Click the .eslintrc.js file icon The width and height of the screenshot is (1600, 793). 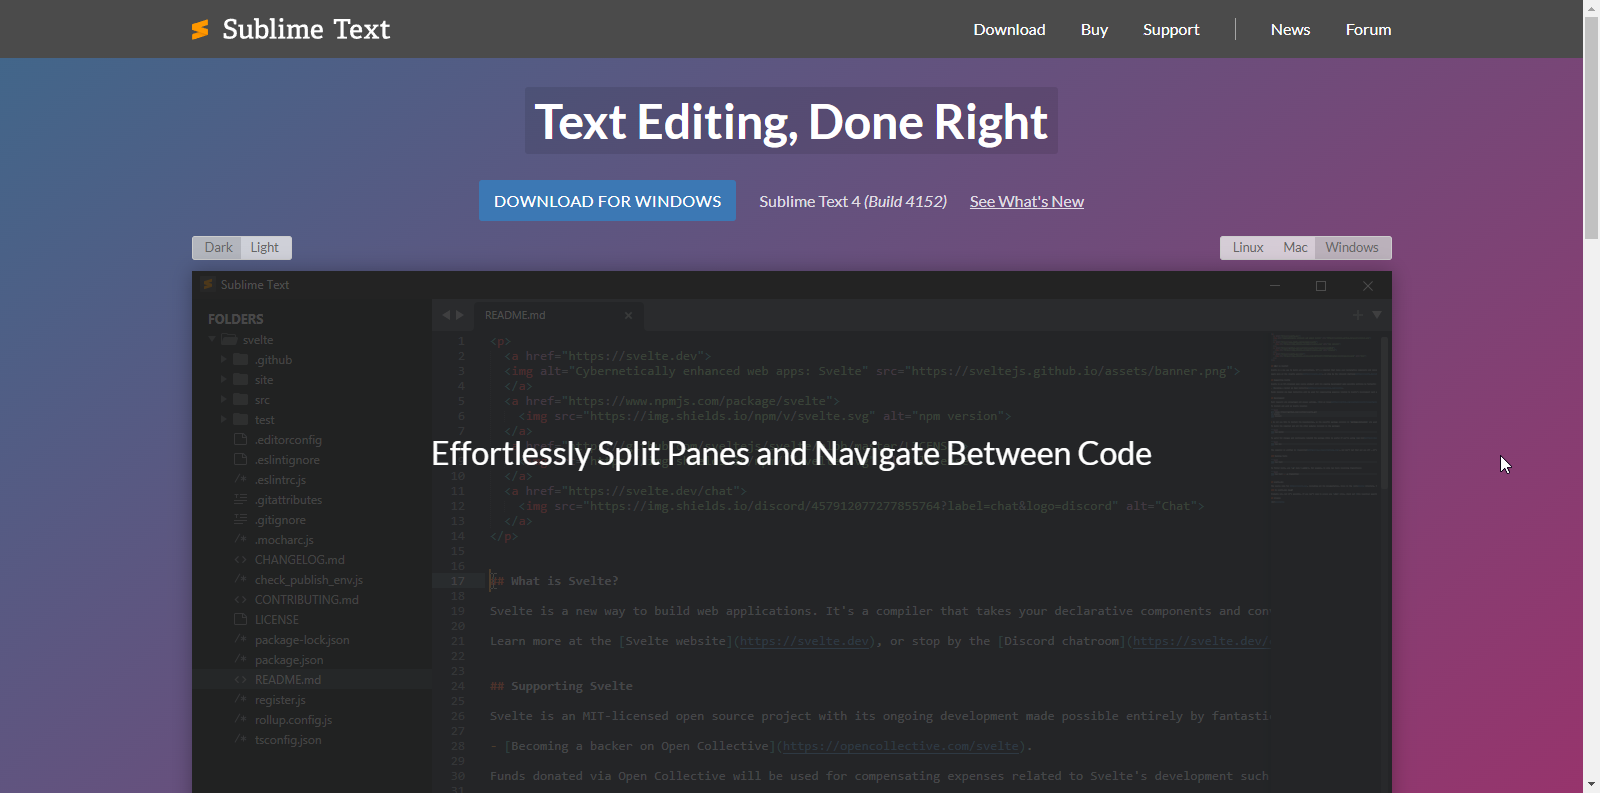tap(240, 479)
